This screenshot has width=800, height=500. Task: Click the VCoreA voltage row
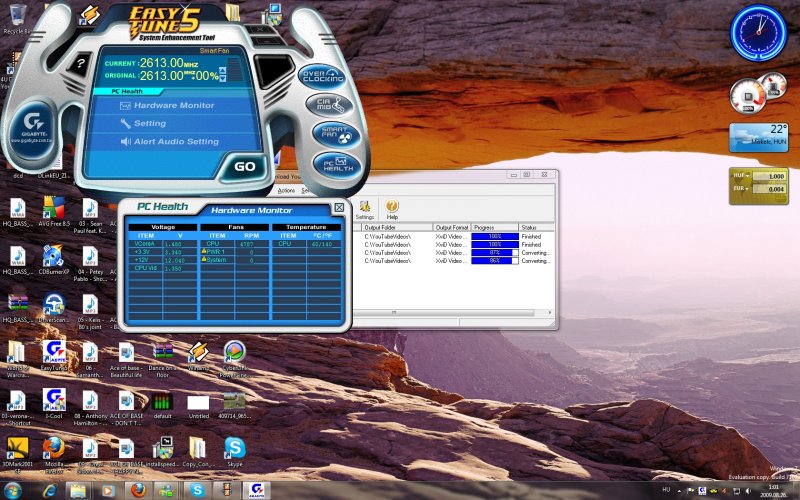point(162,244)
